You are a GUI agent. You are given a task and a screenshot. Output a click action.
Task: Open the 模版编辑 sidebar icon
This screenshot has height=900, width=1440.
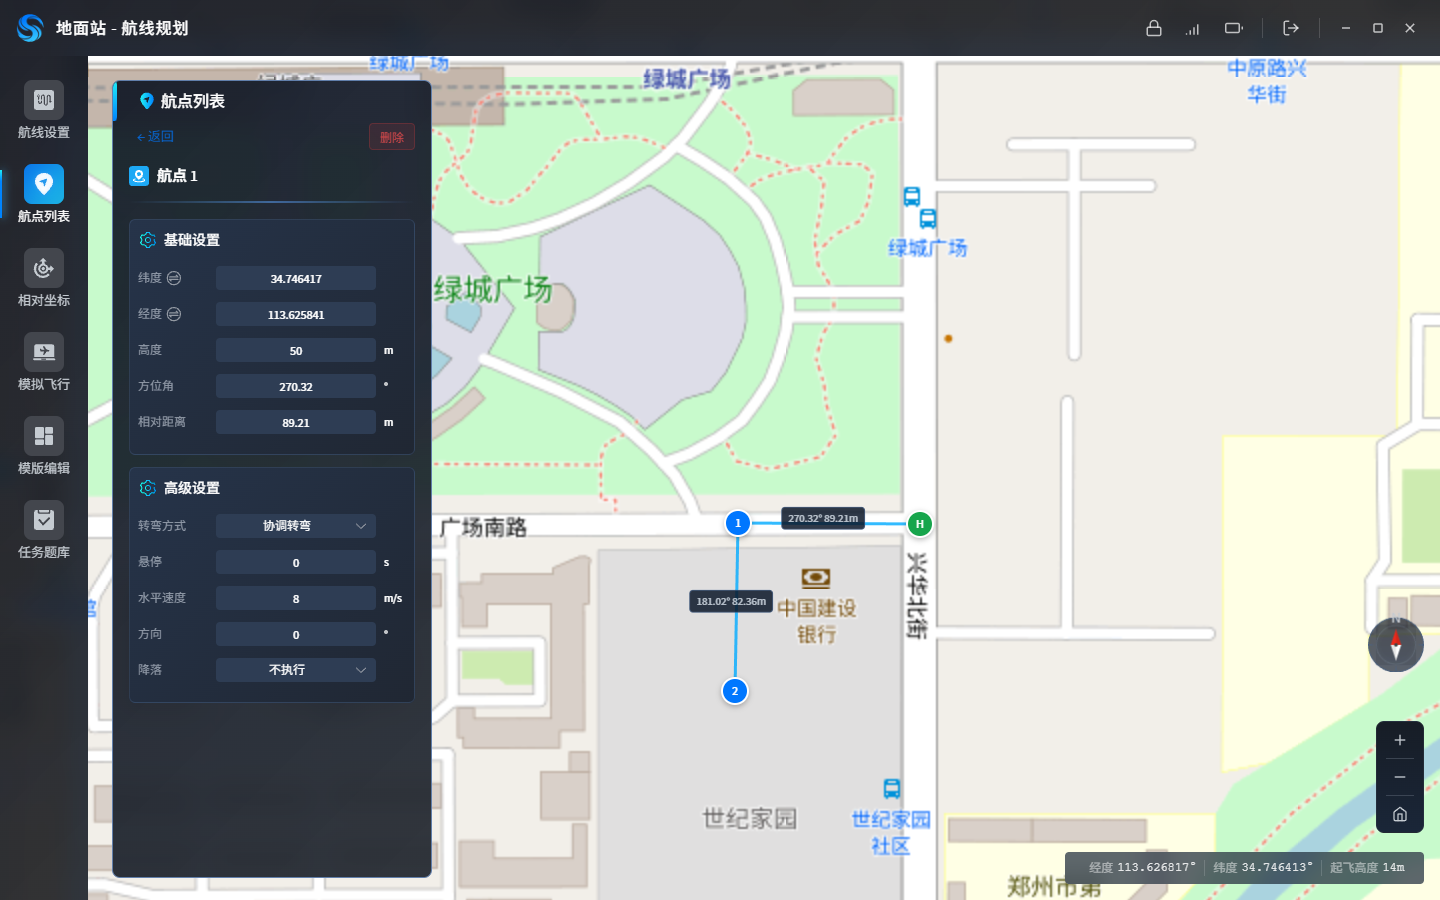44,446
